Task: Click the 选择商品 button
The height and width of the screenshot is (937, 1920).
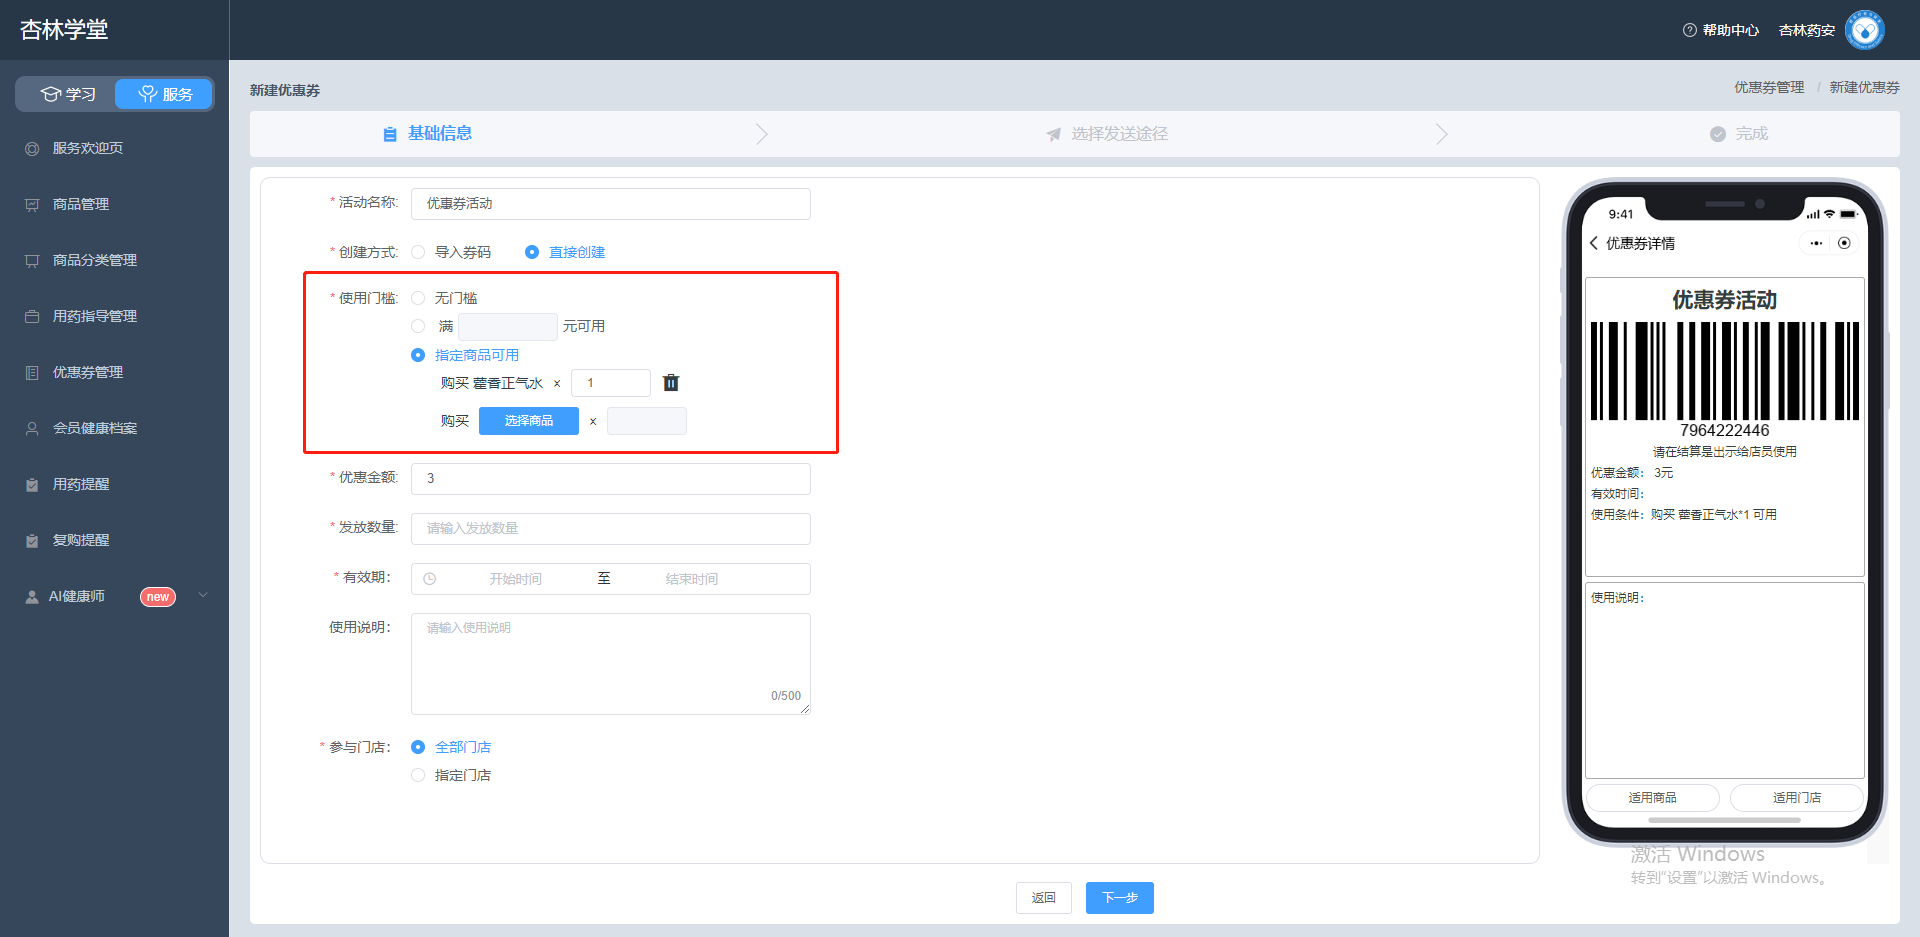Action: coord(529,421)
